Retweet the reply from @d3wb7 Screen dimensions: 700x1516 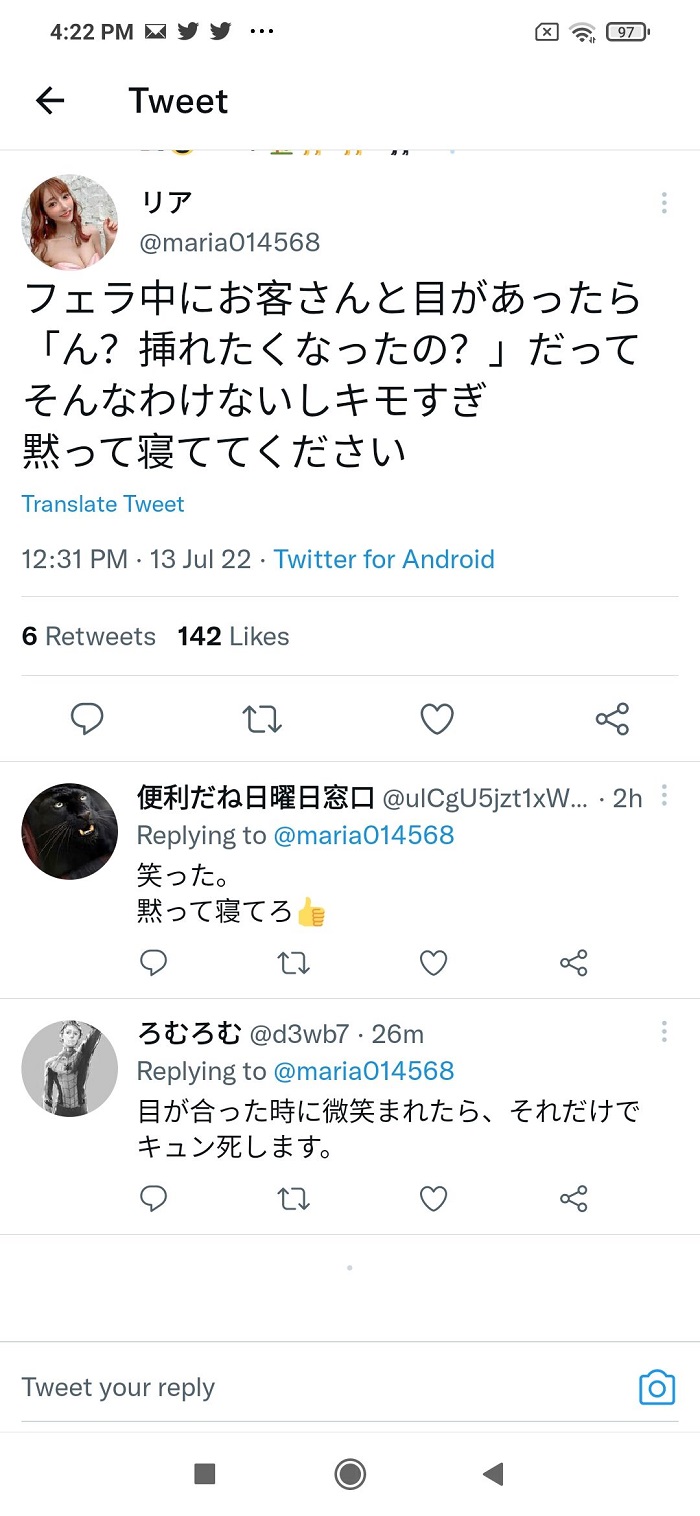pyautogui.click(x=293, y=1198)
